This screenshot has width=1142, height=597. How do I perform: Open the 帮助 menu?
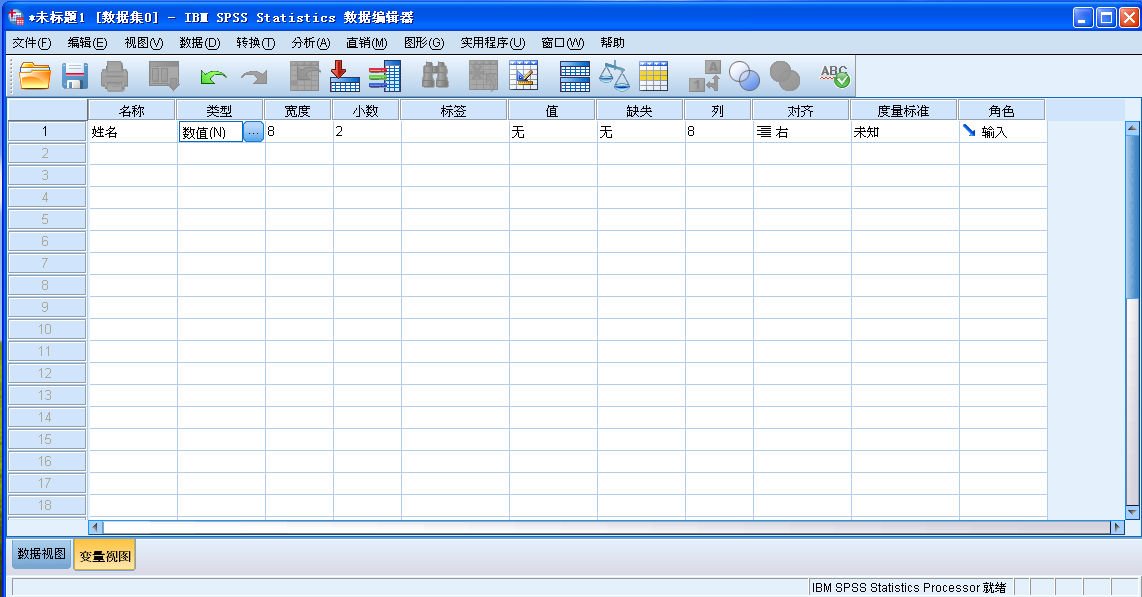pos(613,43)
